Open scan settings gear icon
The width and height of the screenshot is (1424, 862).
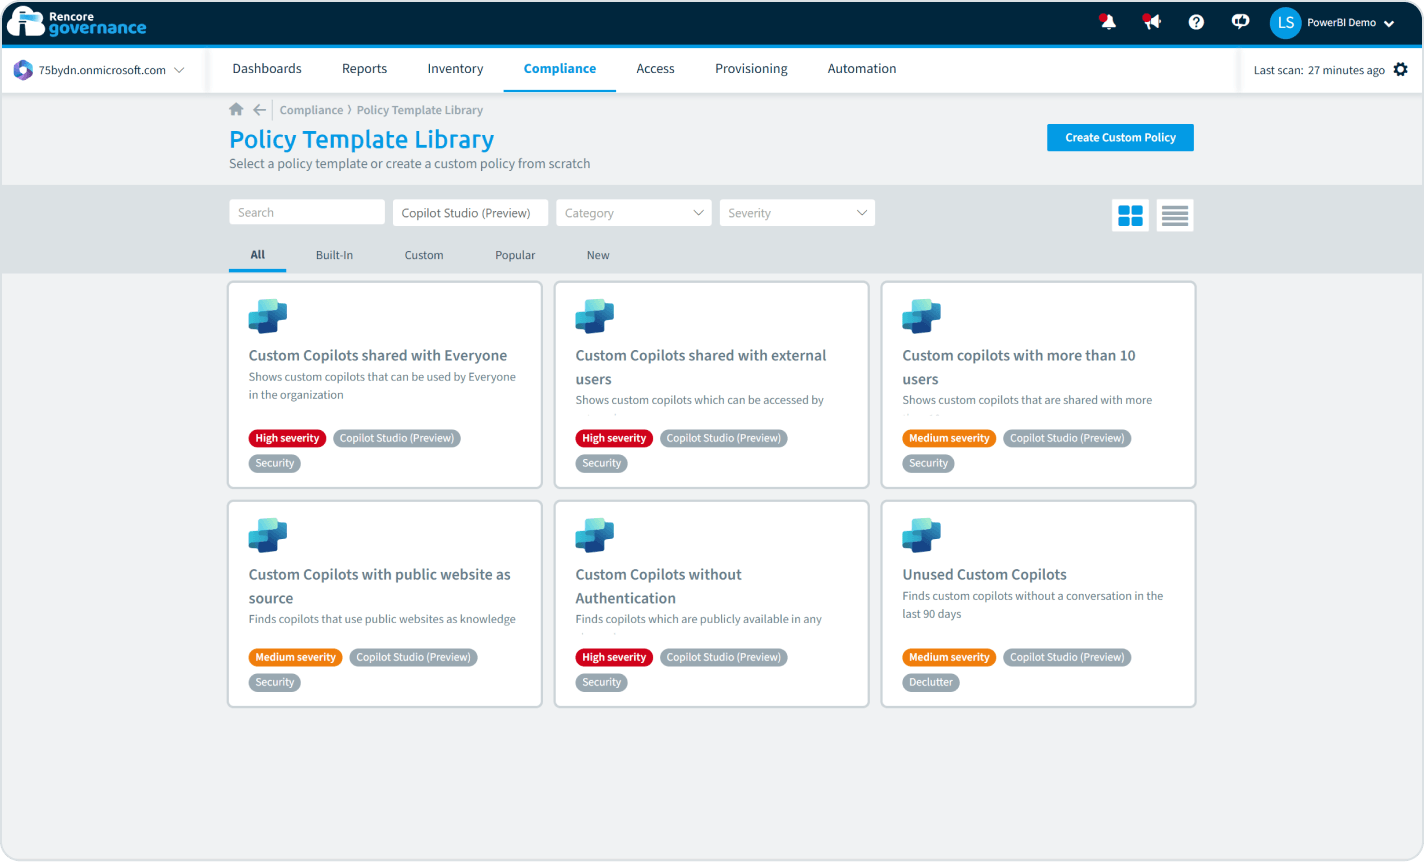1400,69
